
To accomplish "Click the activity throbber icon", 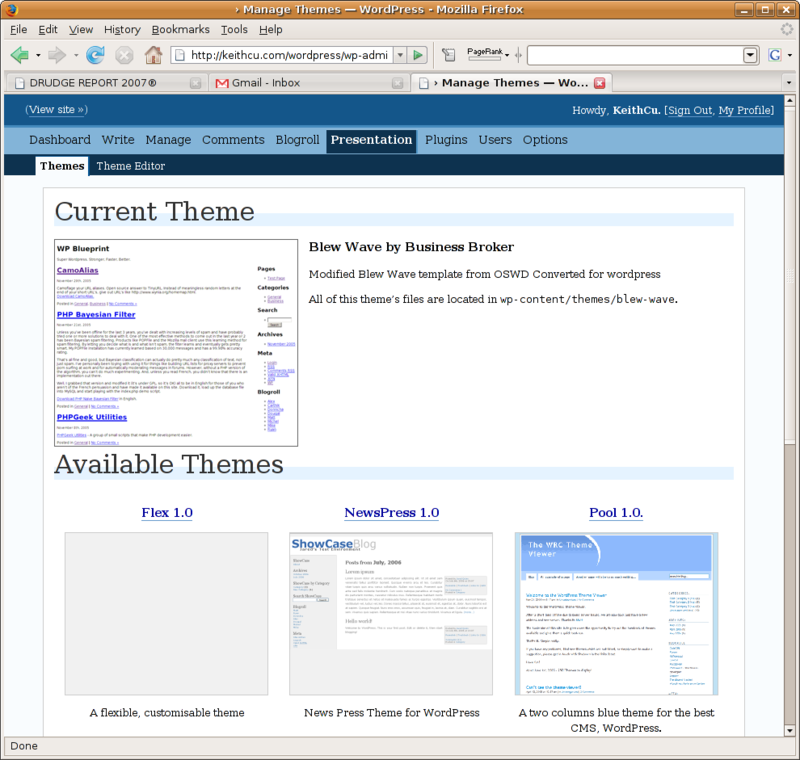I will pos(787,29).
